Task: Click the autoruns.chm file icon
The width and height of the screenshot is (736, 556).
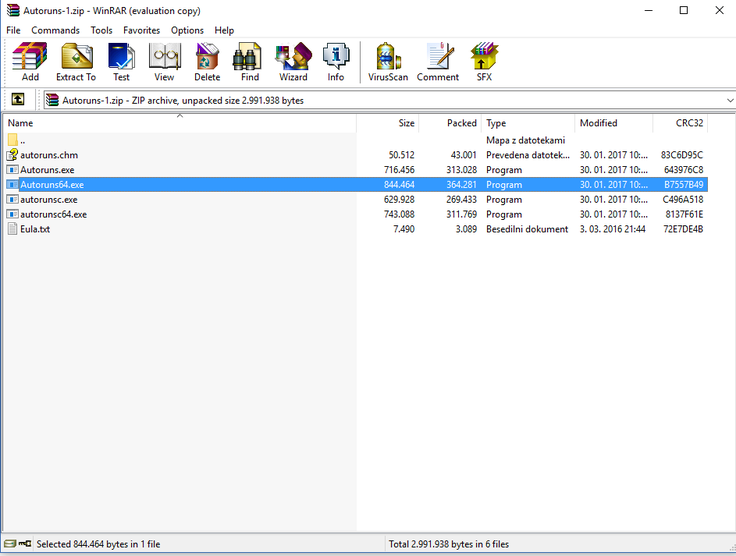Action: [13, 155]
